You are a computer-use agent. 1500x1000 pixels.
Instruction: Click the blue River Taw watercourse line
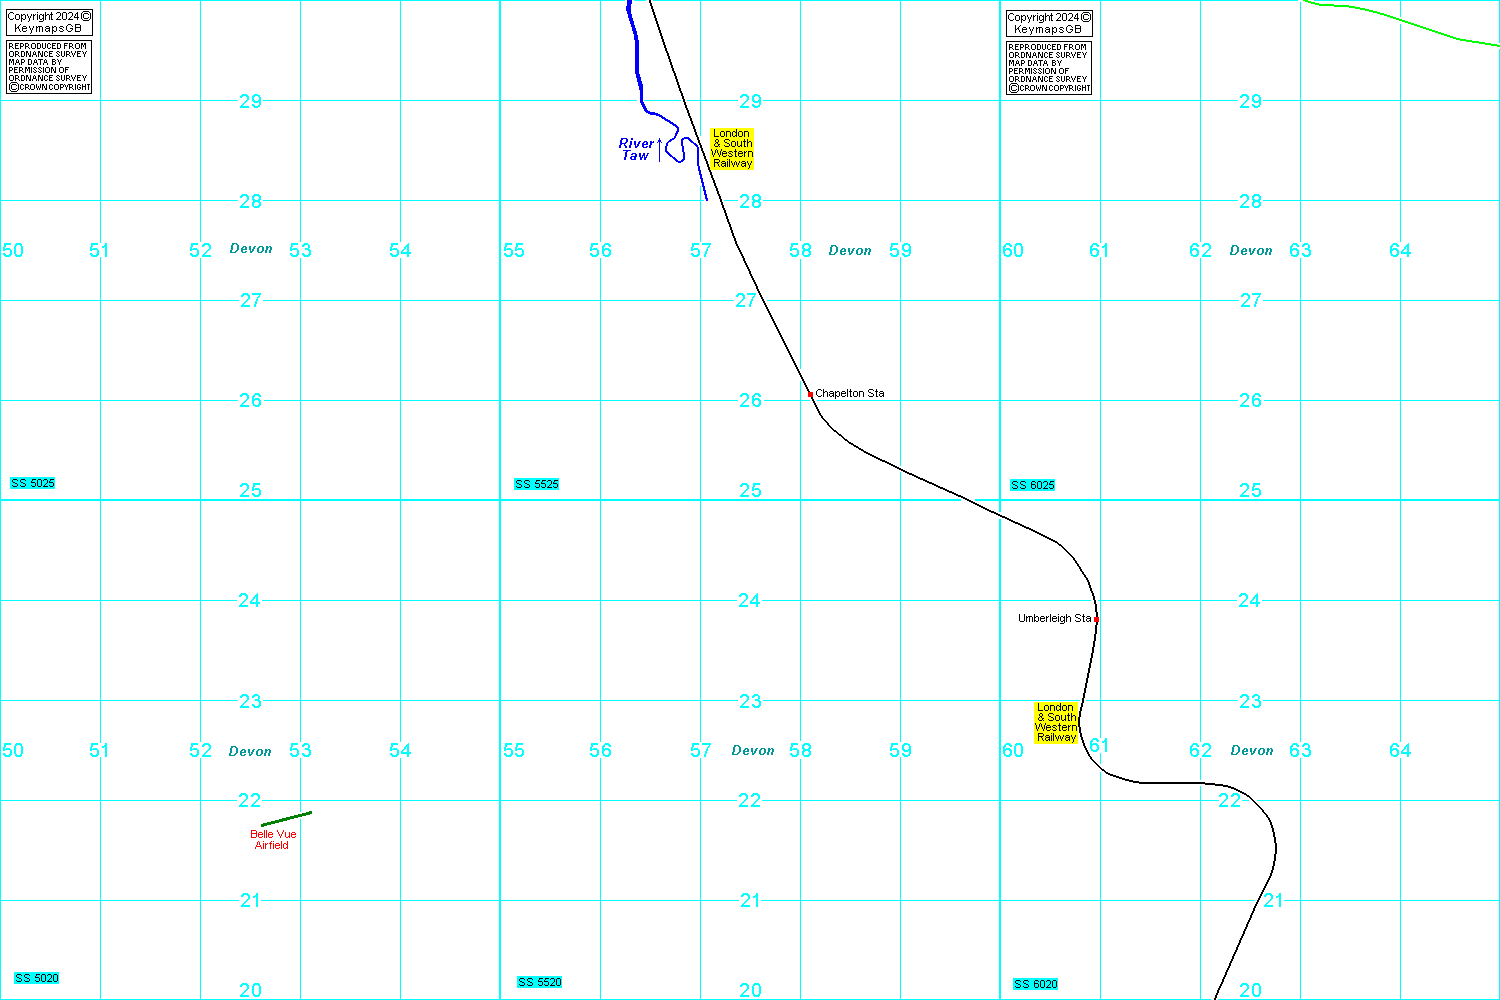tap(638, 60)
